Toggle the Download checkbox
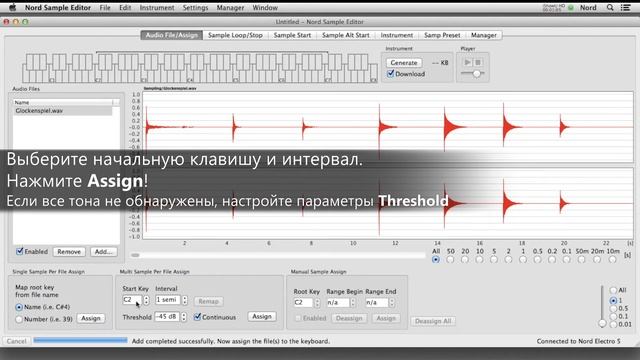The height and width of the screenshot is (360, 640). [391, 73]
